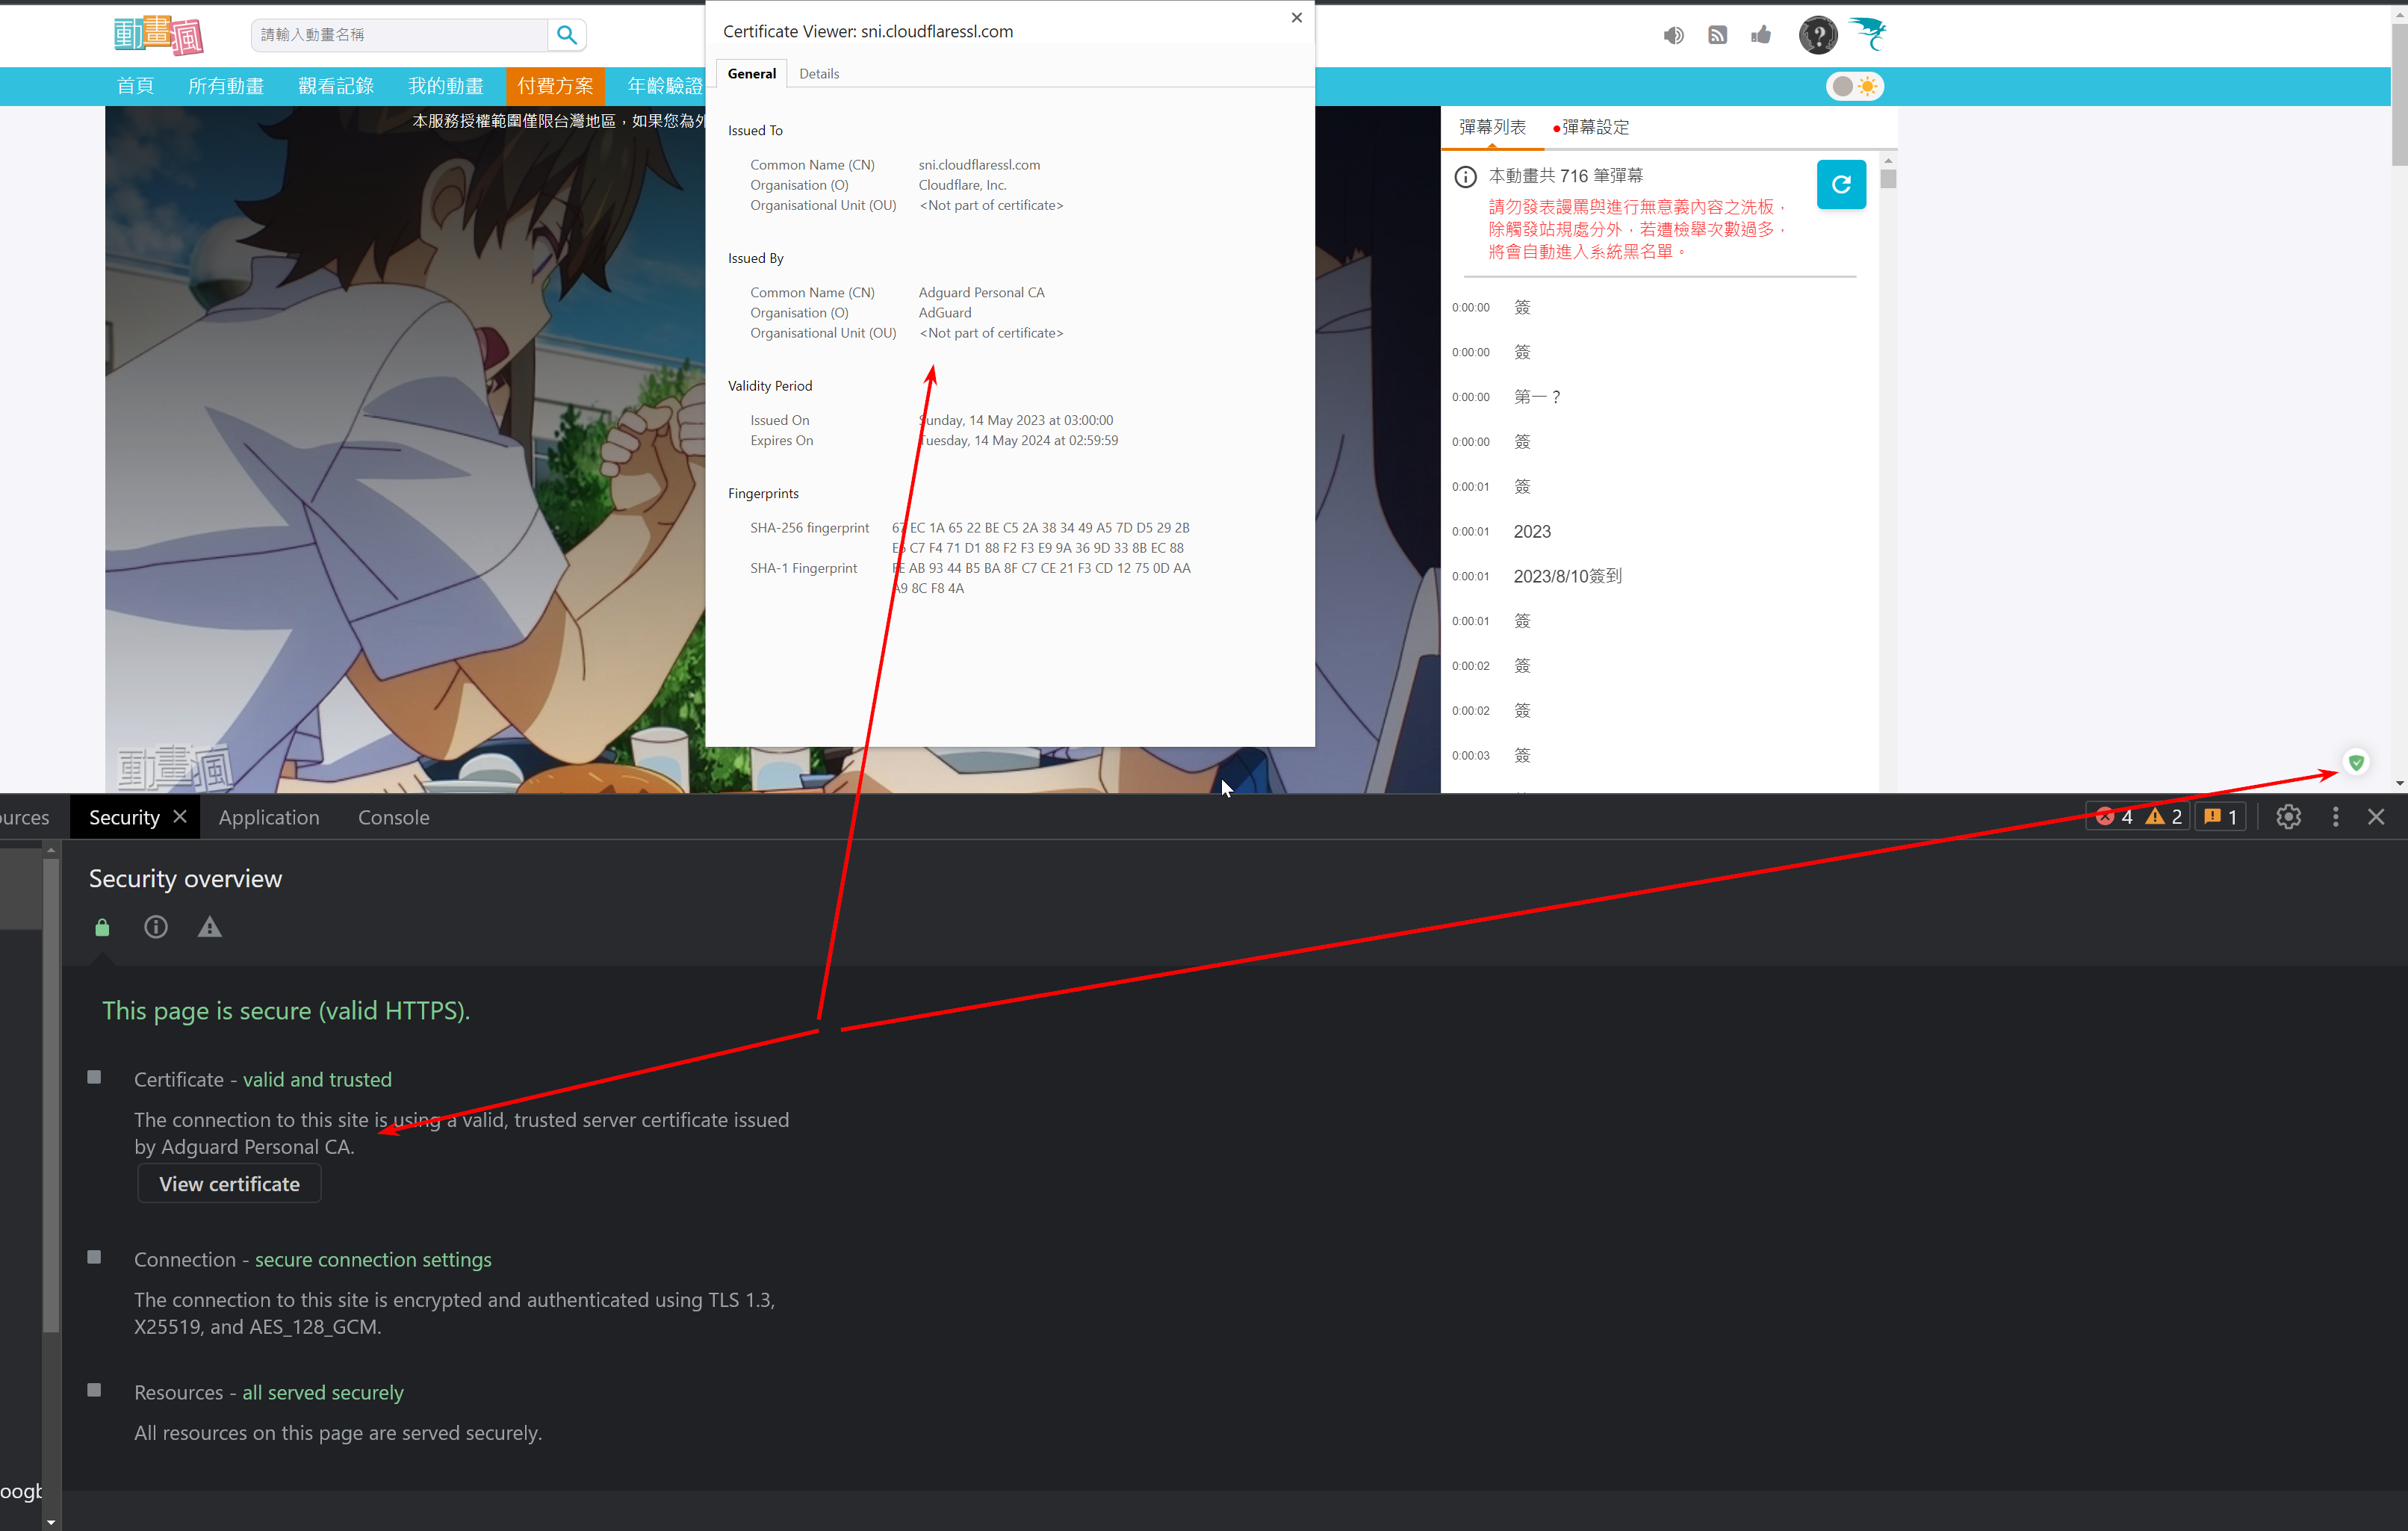Click the speaker volume icon
Viewport: 2408px width, 1531px height.
pyautogui.click(x=1673, y=35)
